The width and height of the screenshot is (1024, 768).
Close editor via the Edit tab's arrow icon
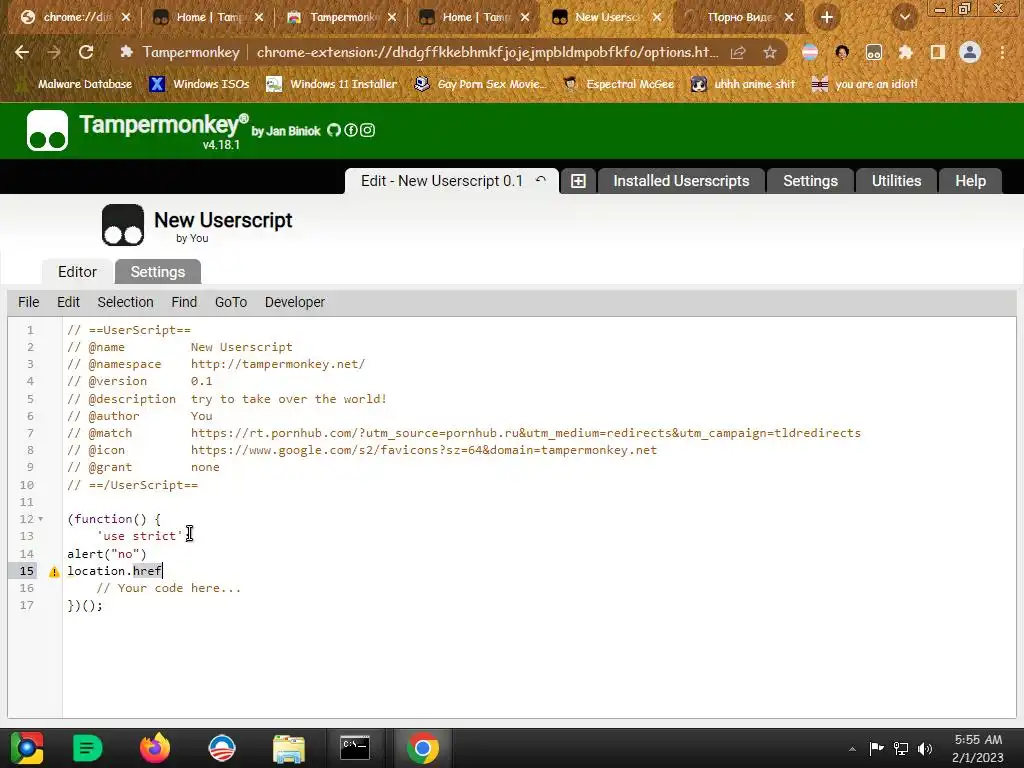541,180
